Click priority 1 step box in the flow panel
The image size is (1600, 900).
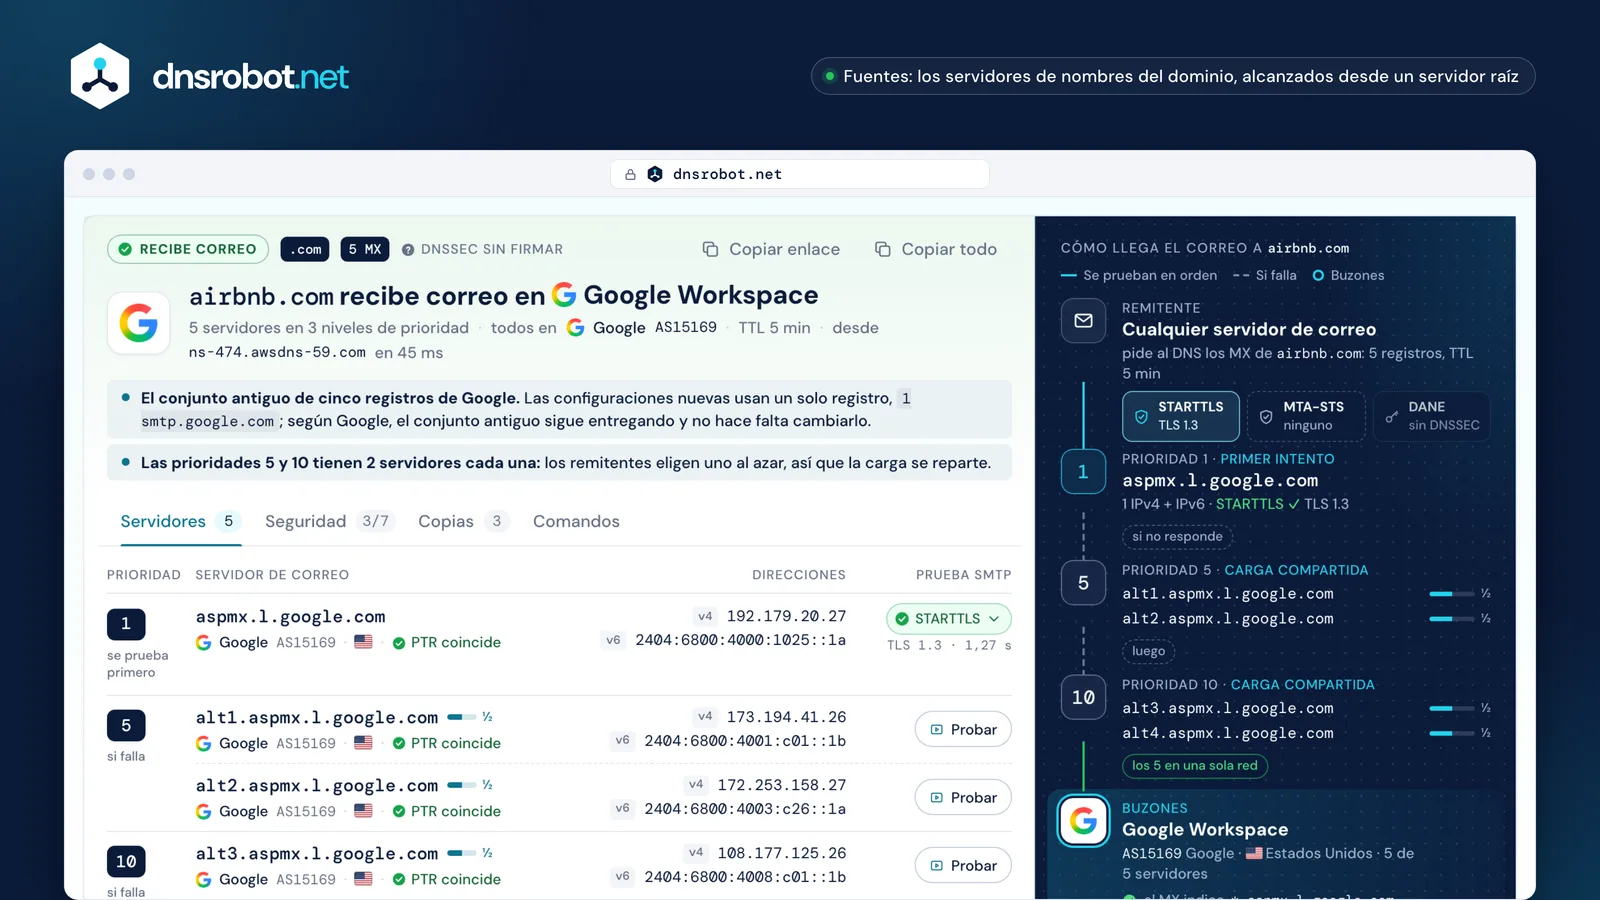tap(1083, 472)
